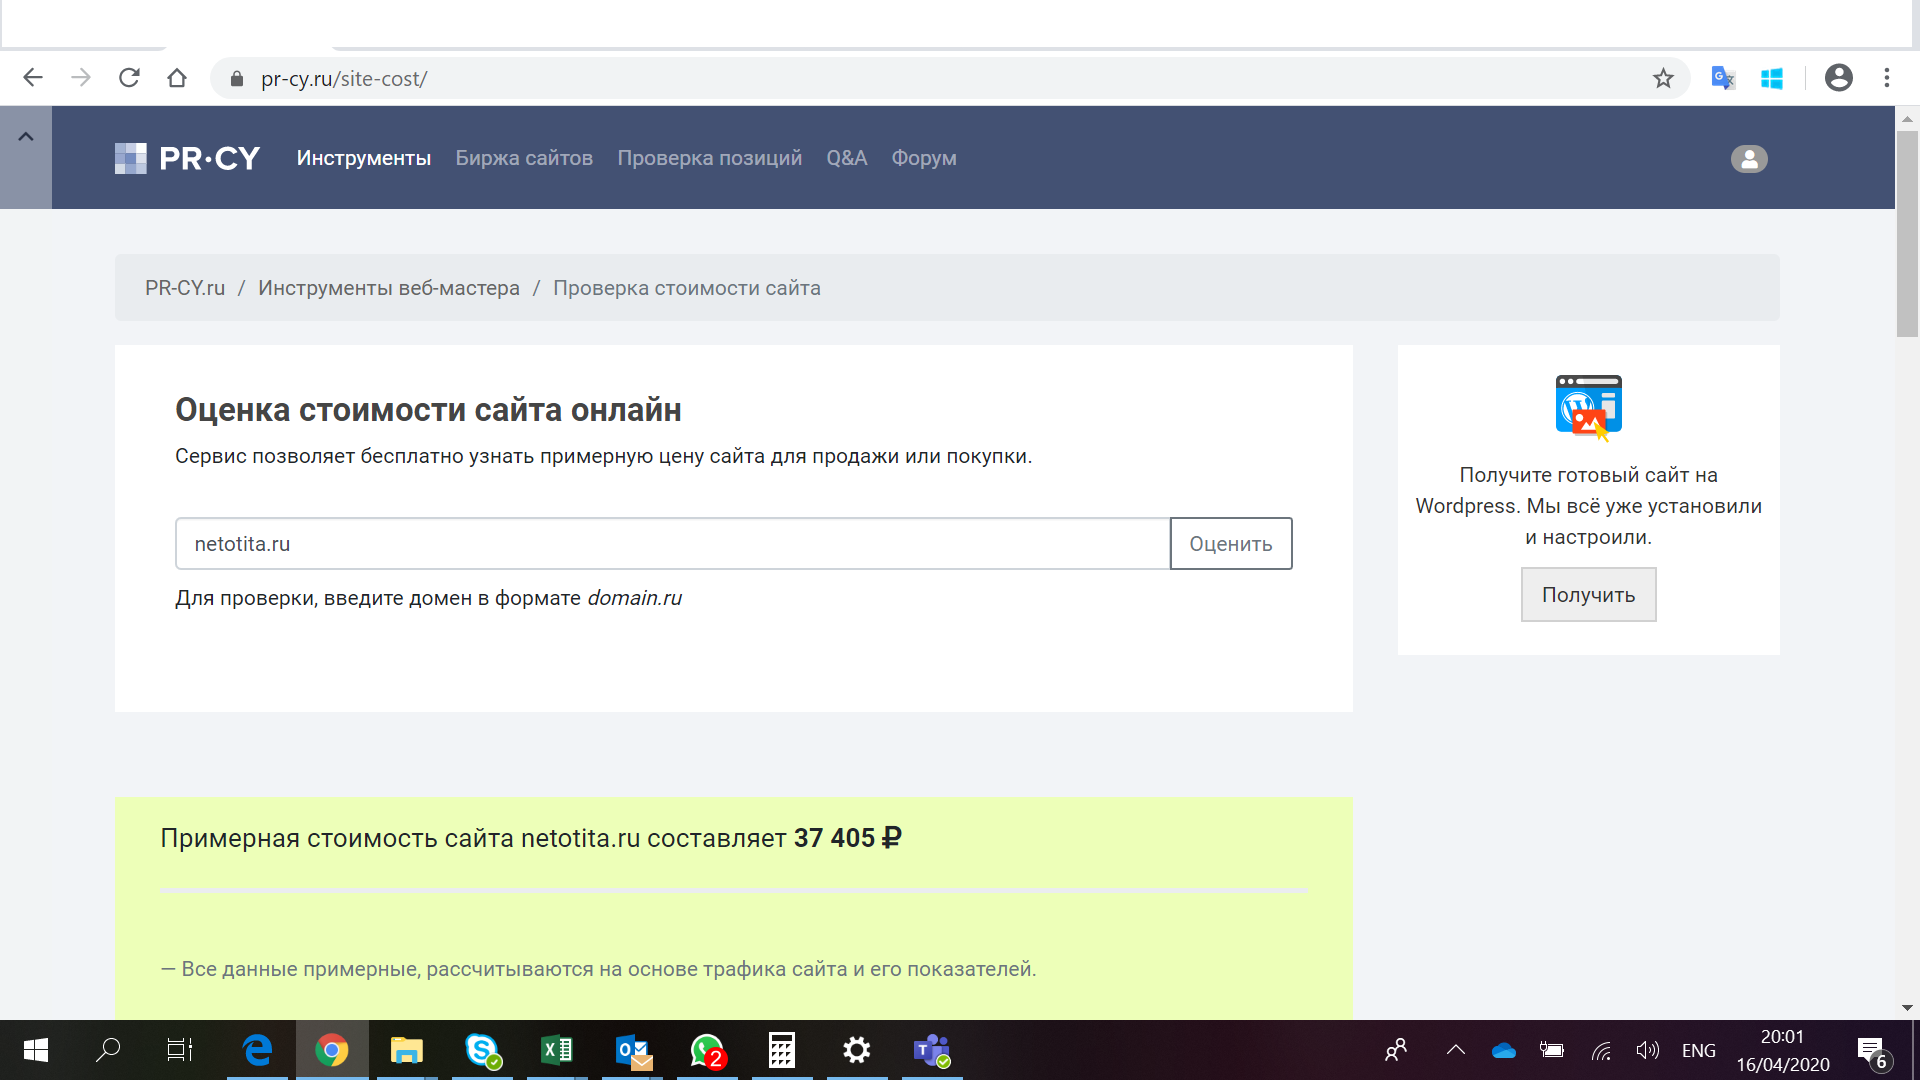
Task: Open the user profile avatar in site header
Action: pyautogui.click(x=1749, y=159)
